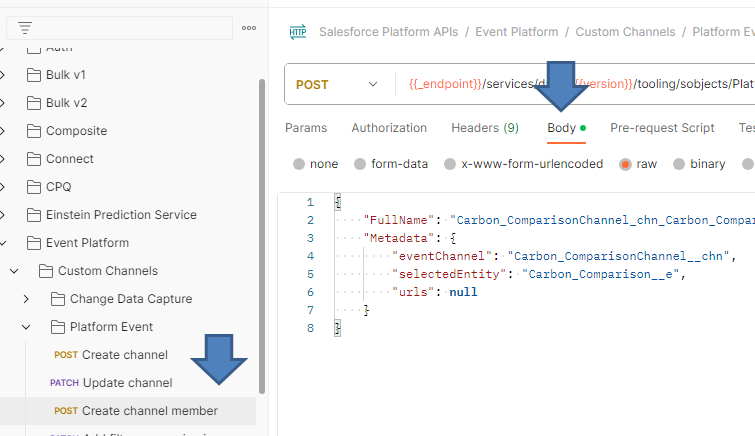Click the Change Data Capture label
The image size is (755, 436).
[x=131, y=299]
